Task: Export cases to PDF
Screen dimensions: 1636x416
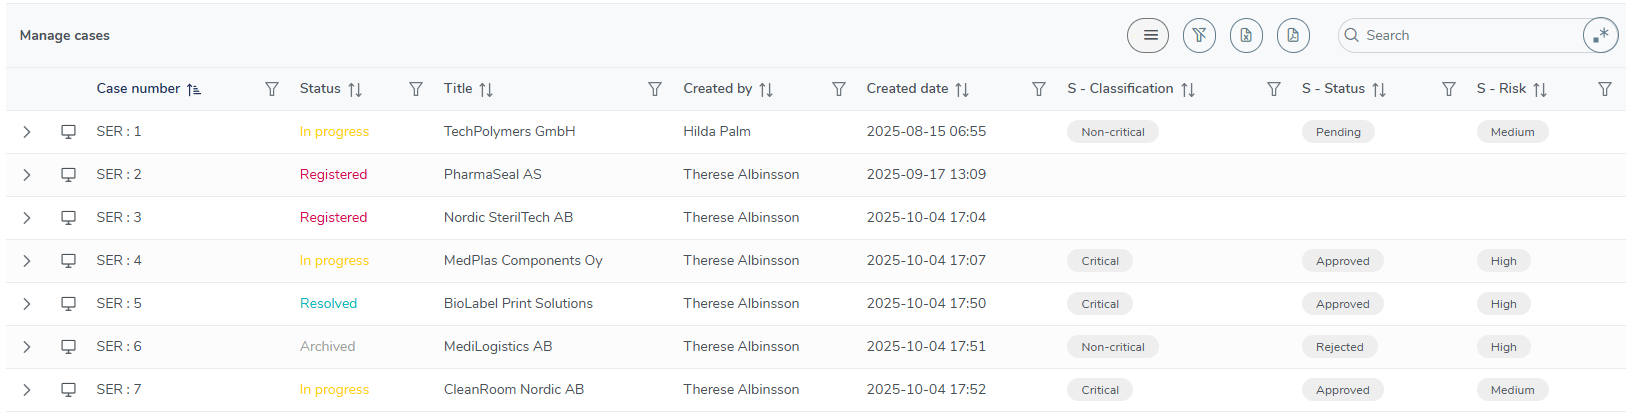Action: coord(1293,35)
